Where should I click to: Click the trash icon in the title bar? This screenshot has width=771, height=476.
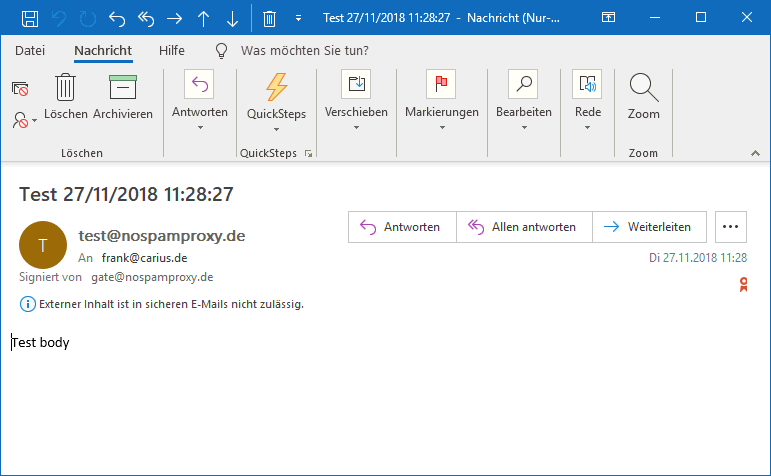(x=269, y=19)
